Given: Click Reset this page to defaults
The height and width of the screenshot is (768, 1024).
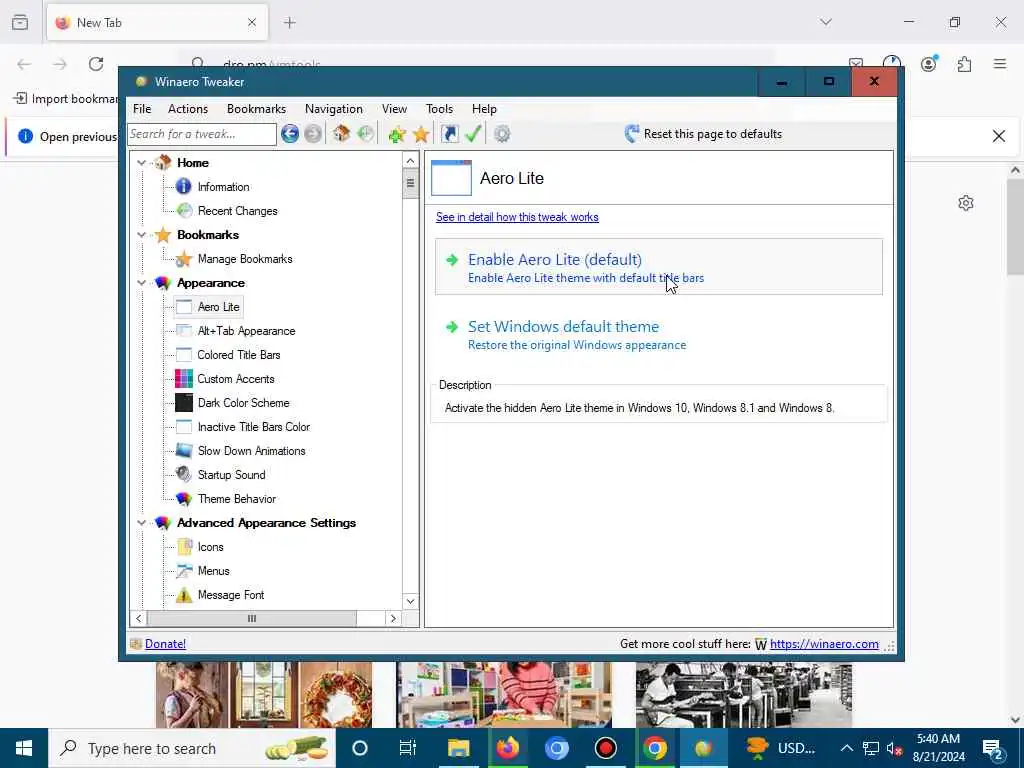Looking at the screenshot, I should point(703,134).
